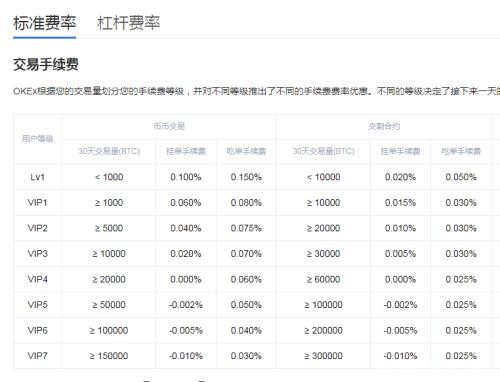The image size is (500, 382).
Task: Click Lv1 币币交易 volume '< 1000'
Action: click(109, 177)
